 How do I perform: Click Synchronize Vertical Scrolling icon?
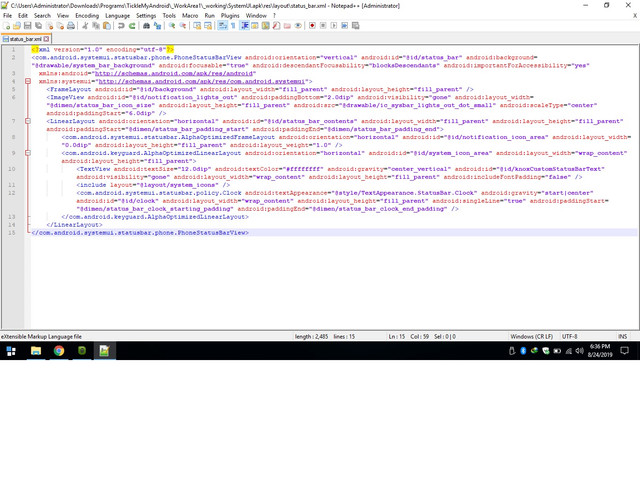(197, 26)
